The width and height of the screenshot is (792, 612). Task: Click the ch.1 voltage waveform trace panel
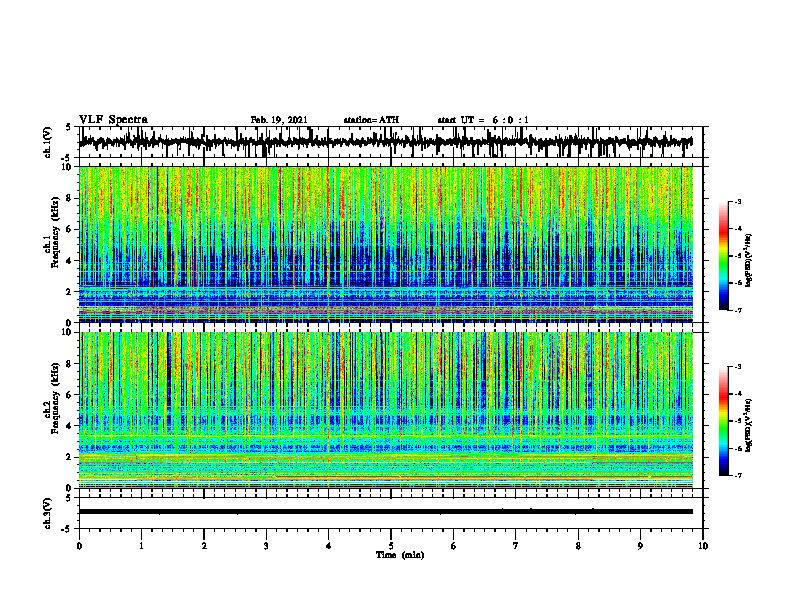pos(391,142)
